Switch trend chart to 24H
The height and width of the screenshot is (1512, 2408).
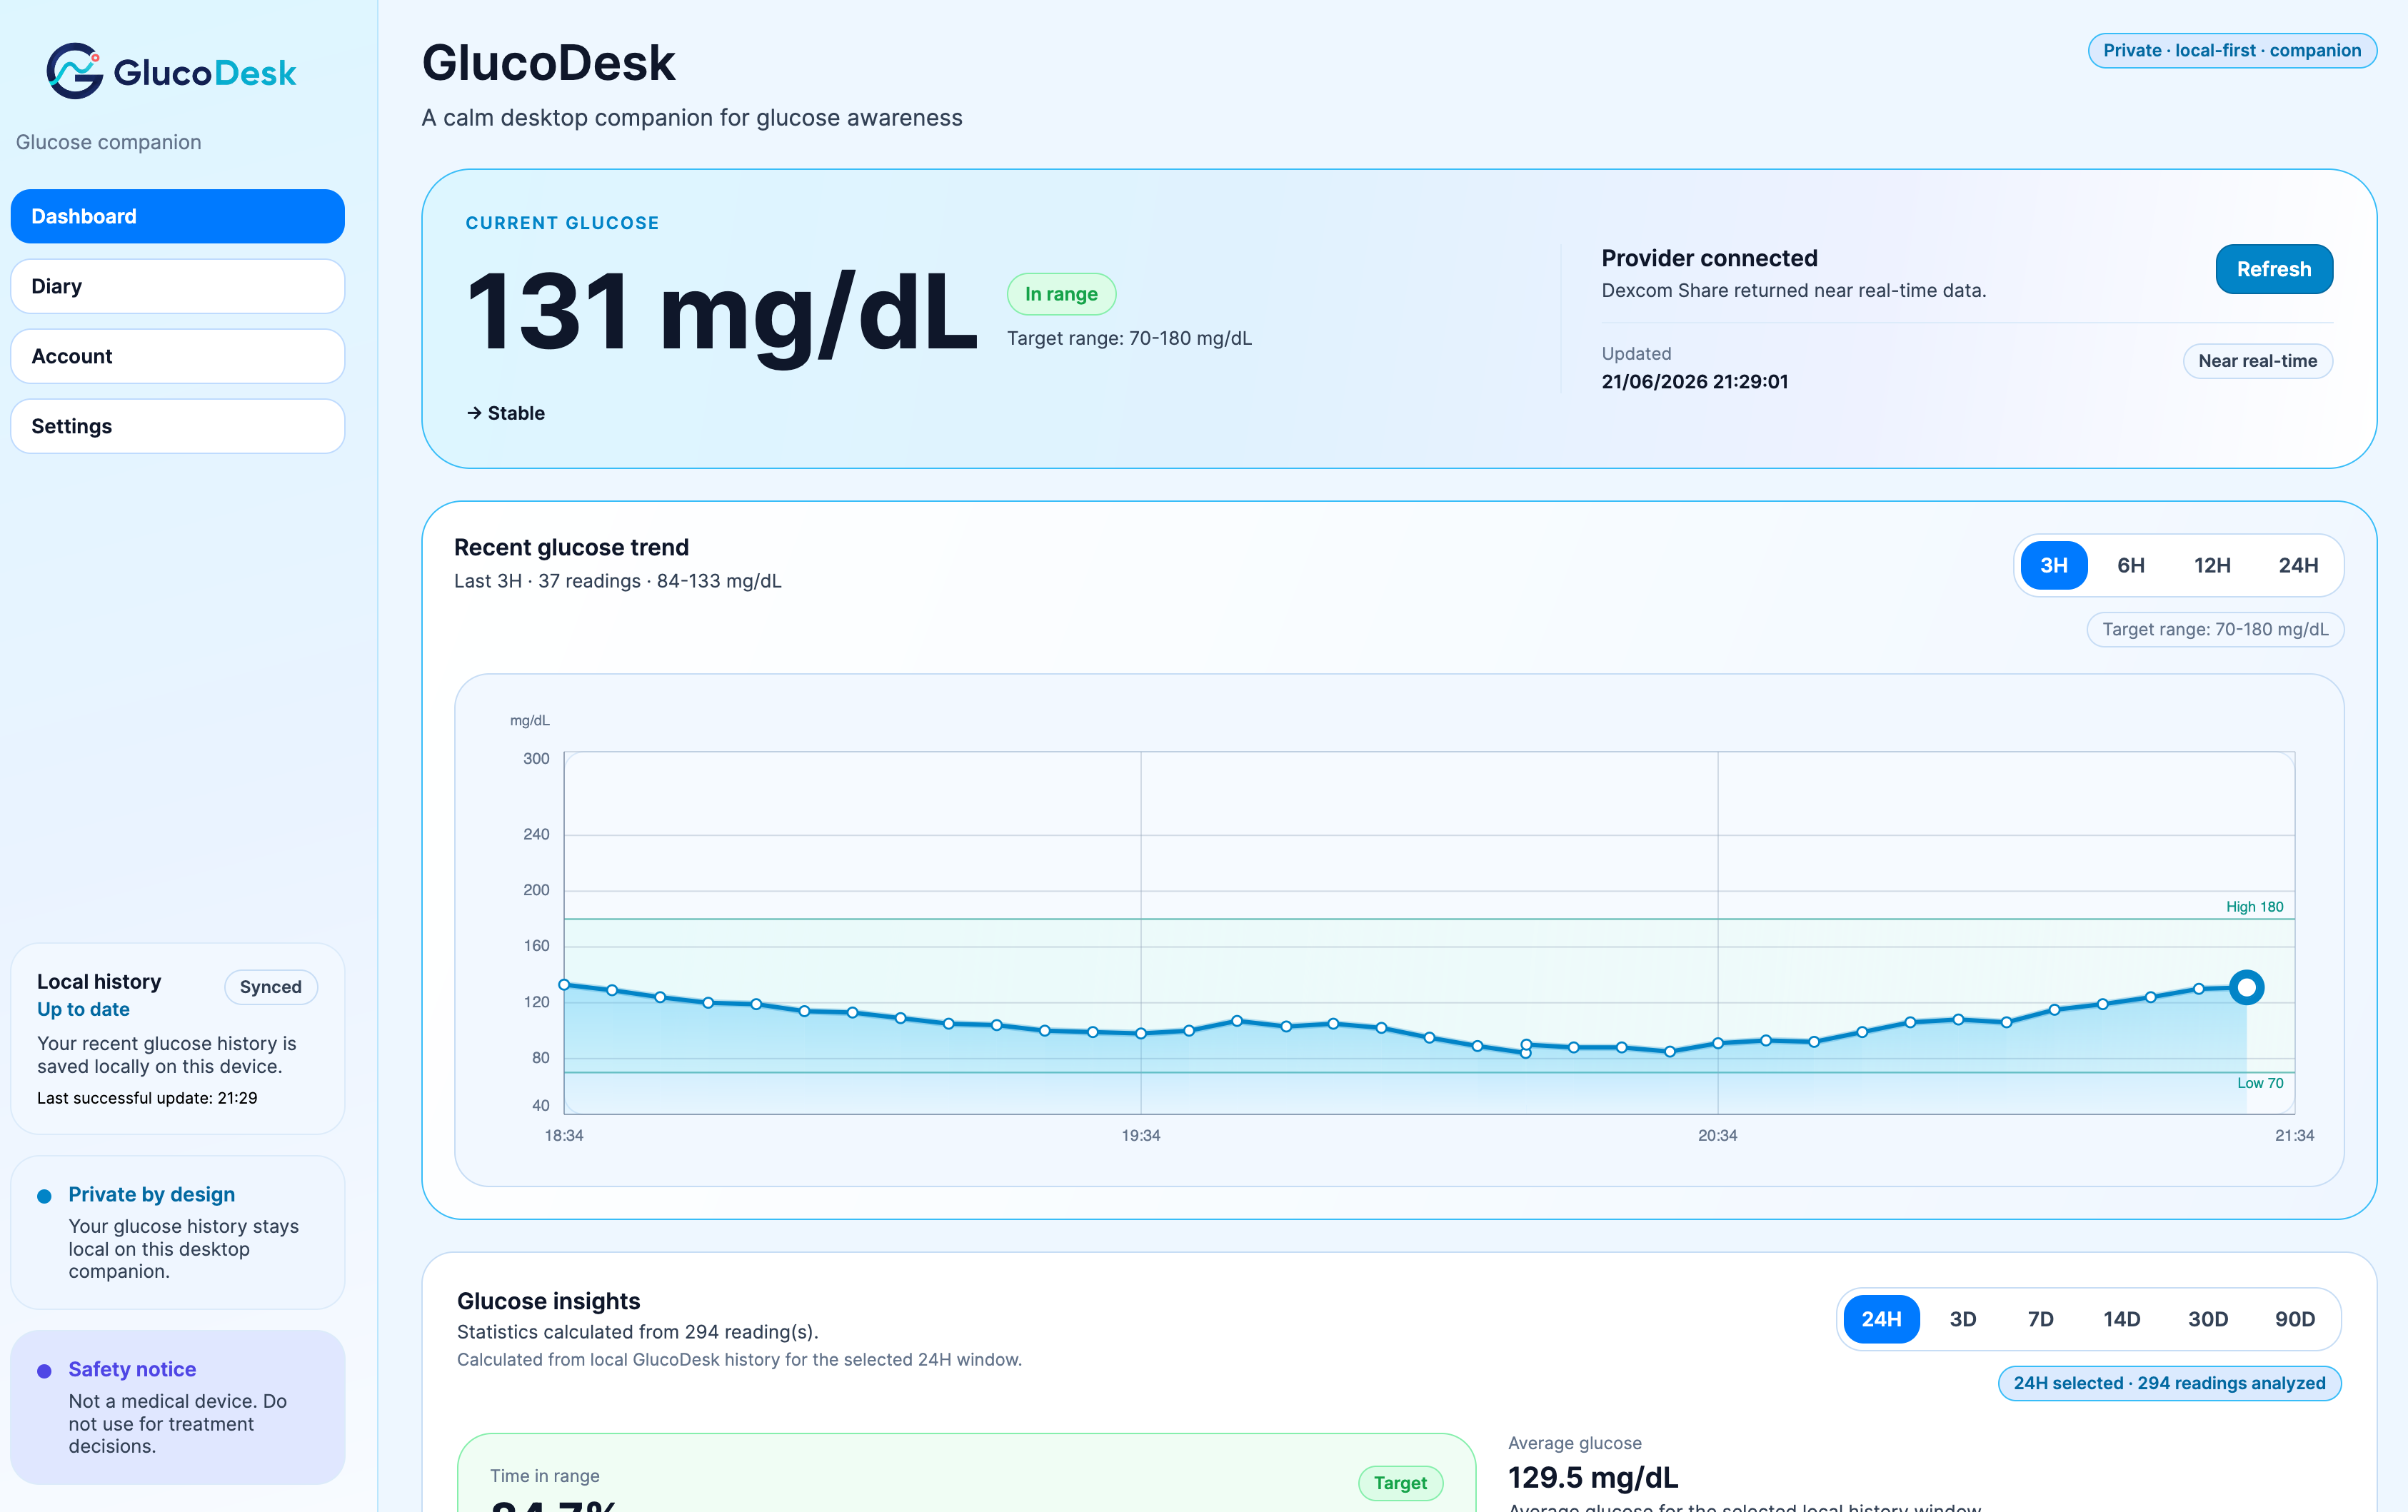[2298, 565]
